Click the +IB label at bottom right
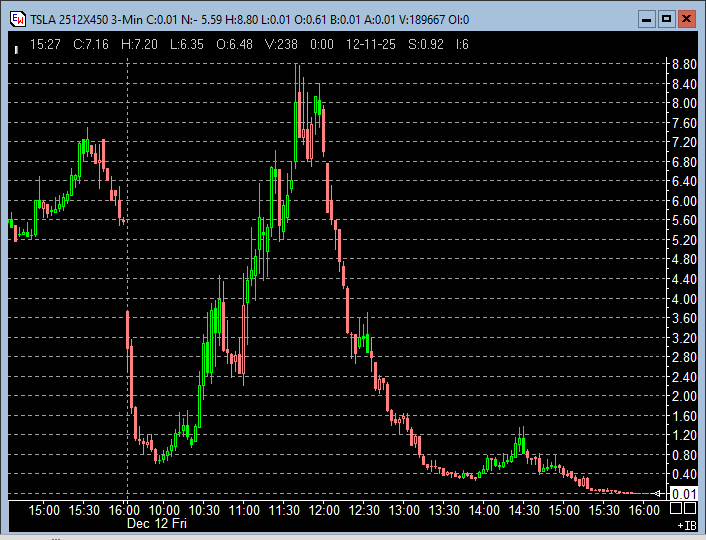Screen dimensions: 706x540 pyautogui.click(x=687, y=525)
